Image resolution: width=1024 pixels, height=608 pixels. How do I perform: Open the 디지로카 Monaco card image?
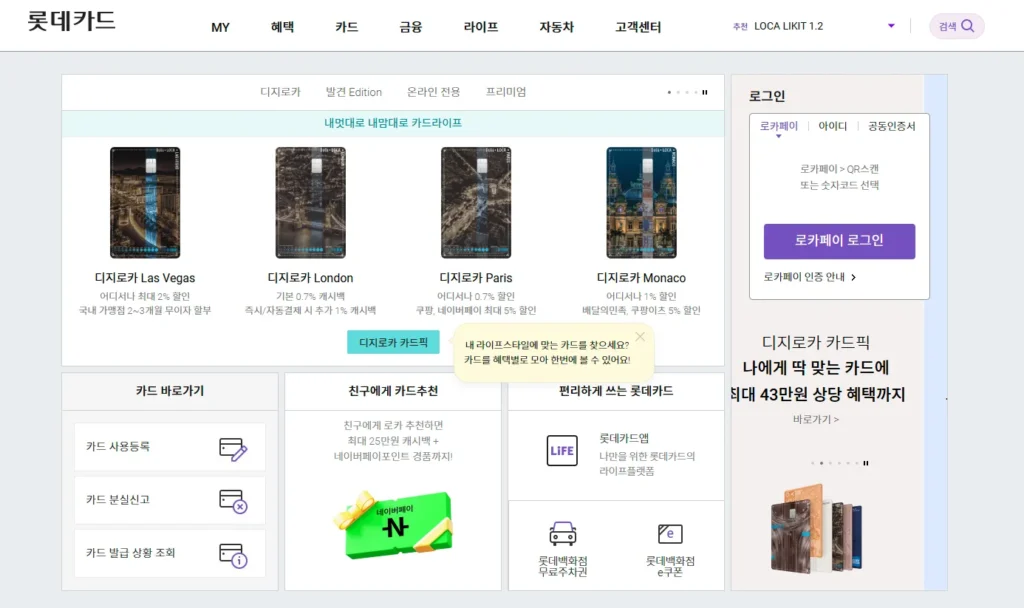[x=641, y=202]
